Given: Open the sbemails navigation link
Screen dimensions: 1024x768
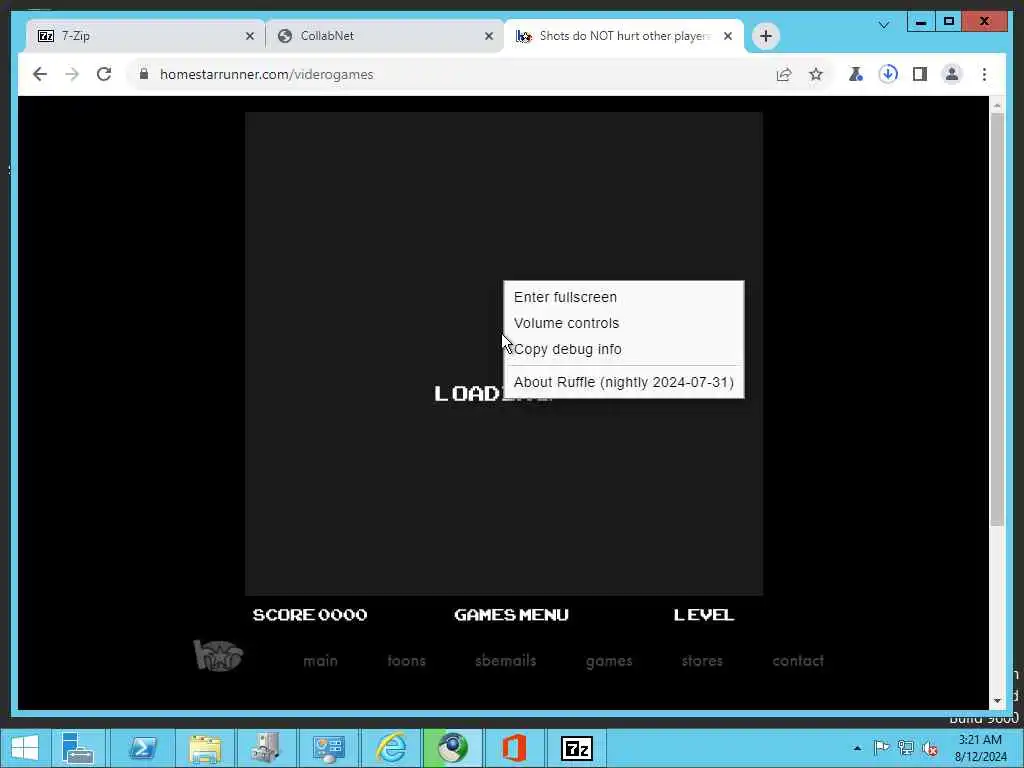Looking at the screenshot, I should [x=505, y=661].
